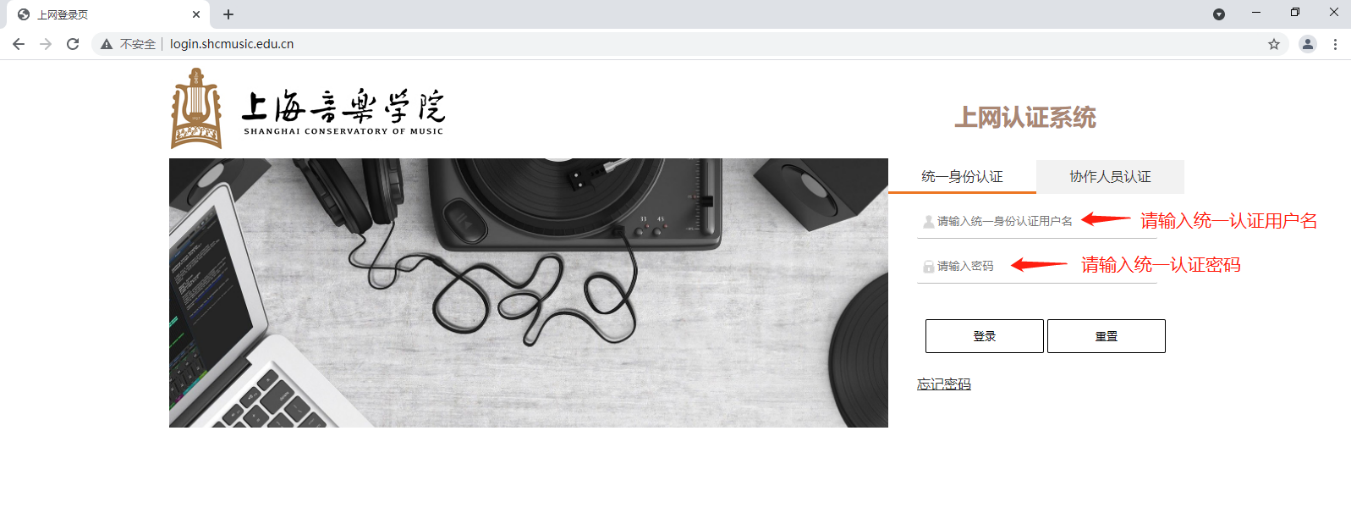Viewport: 1351px width, 508px height.
Task: Open the 忘记密码 link
Action: 944,384
